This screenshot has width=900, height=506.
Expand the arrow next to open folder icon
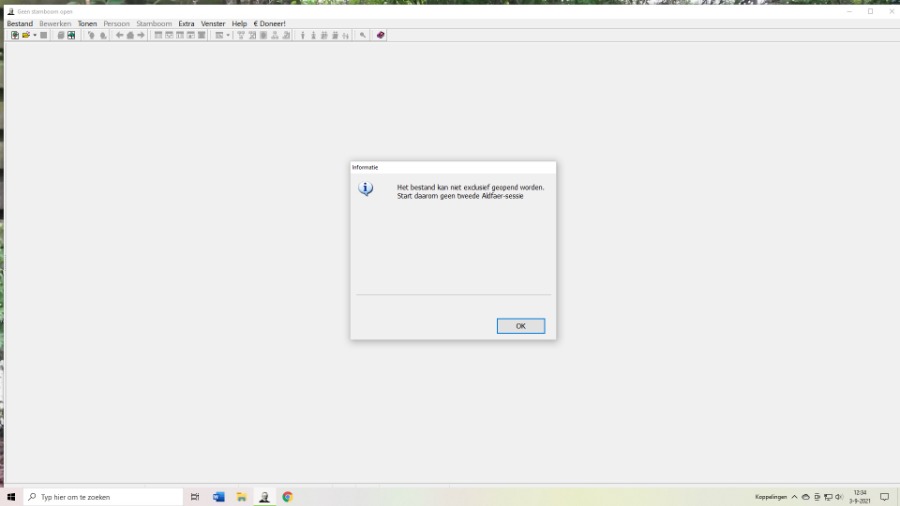(x=35, y=35)
